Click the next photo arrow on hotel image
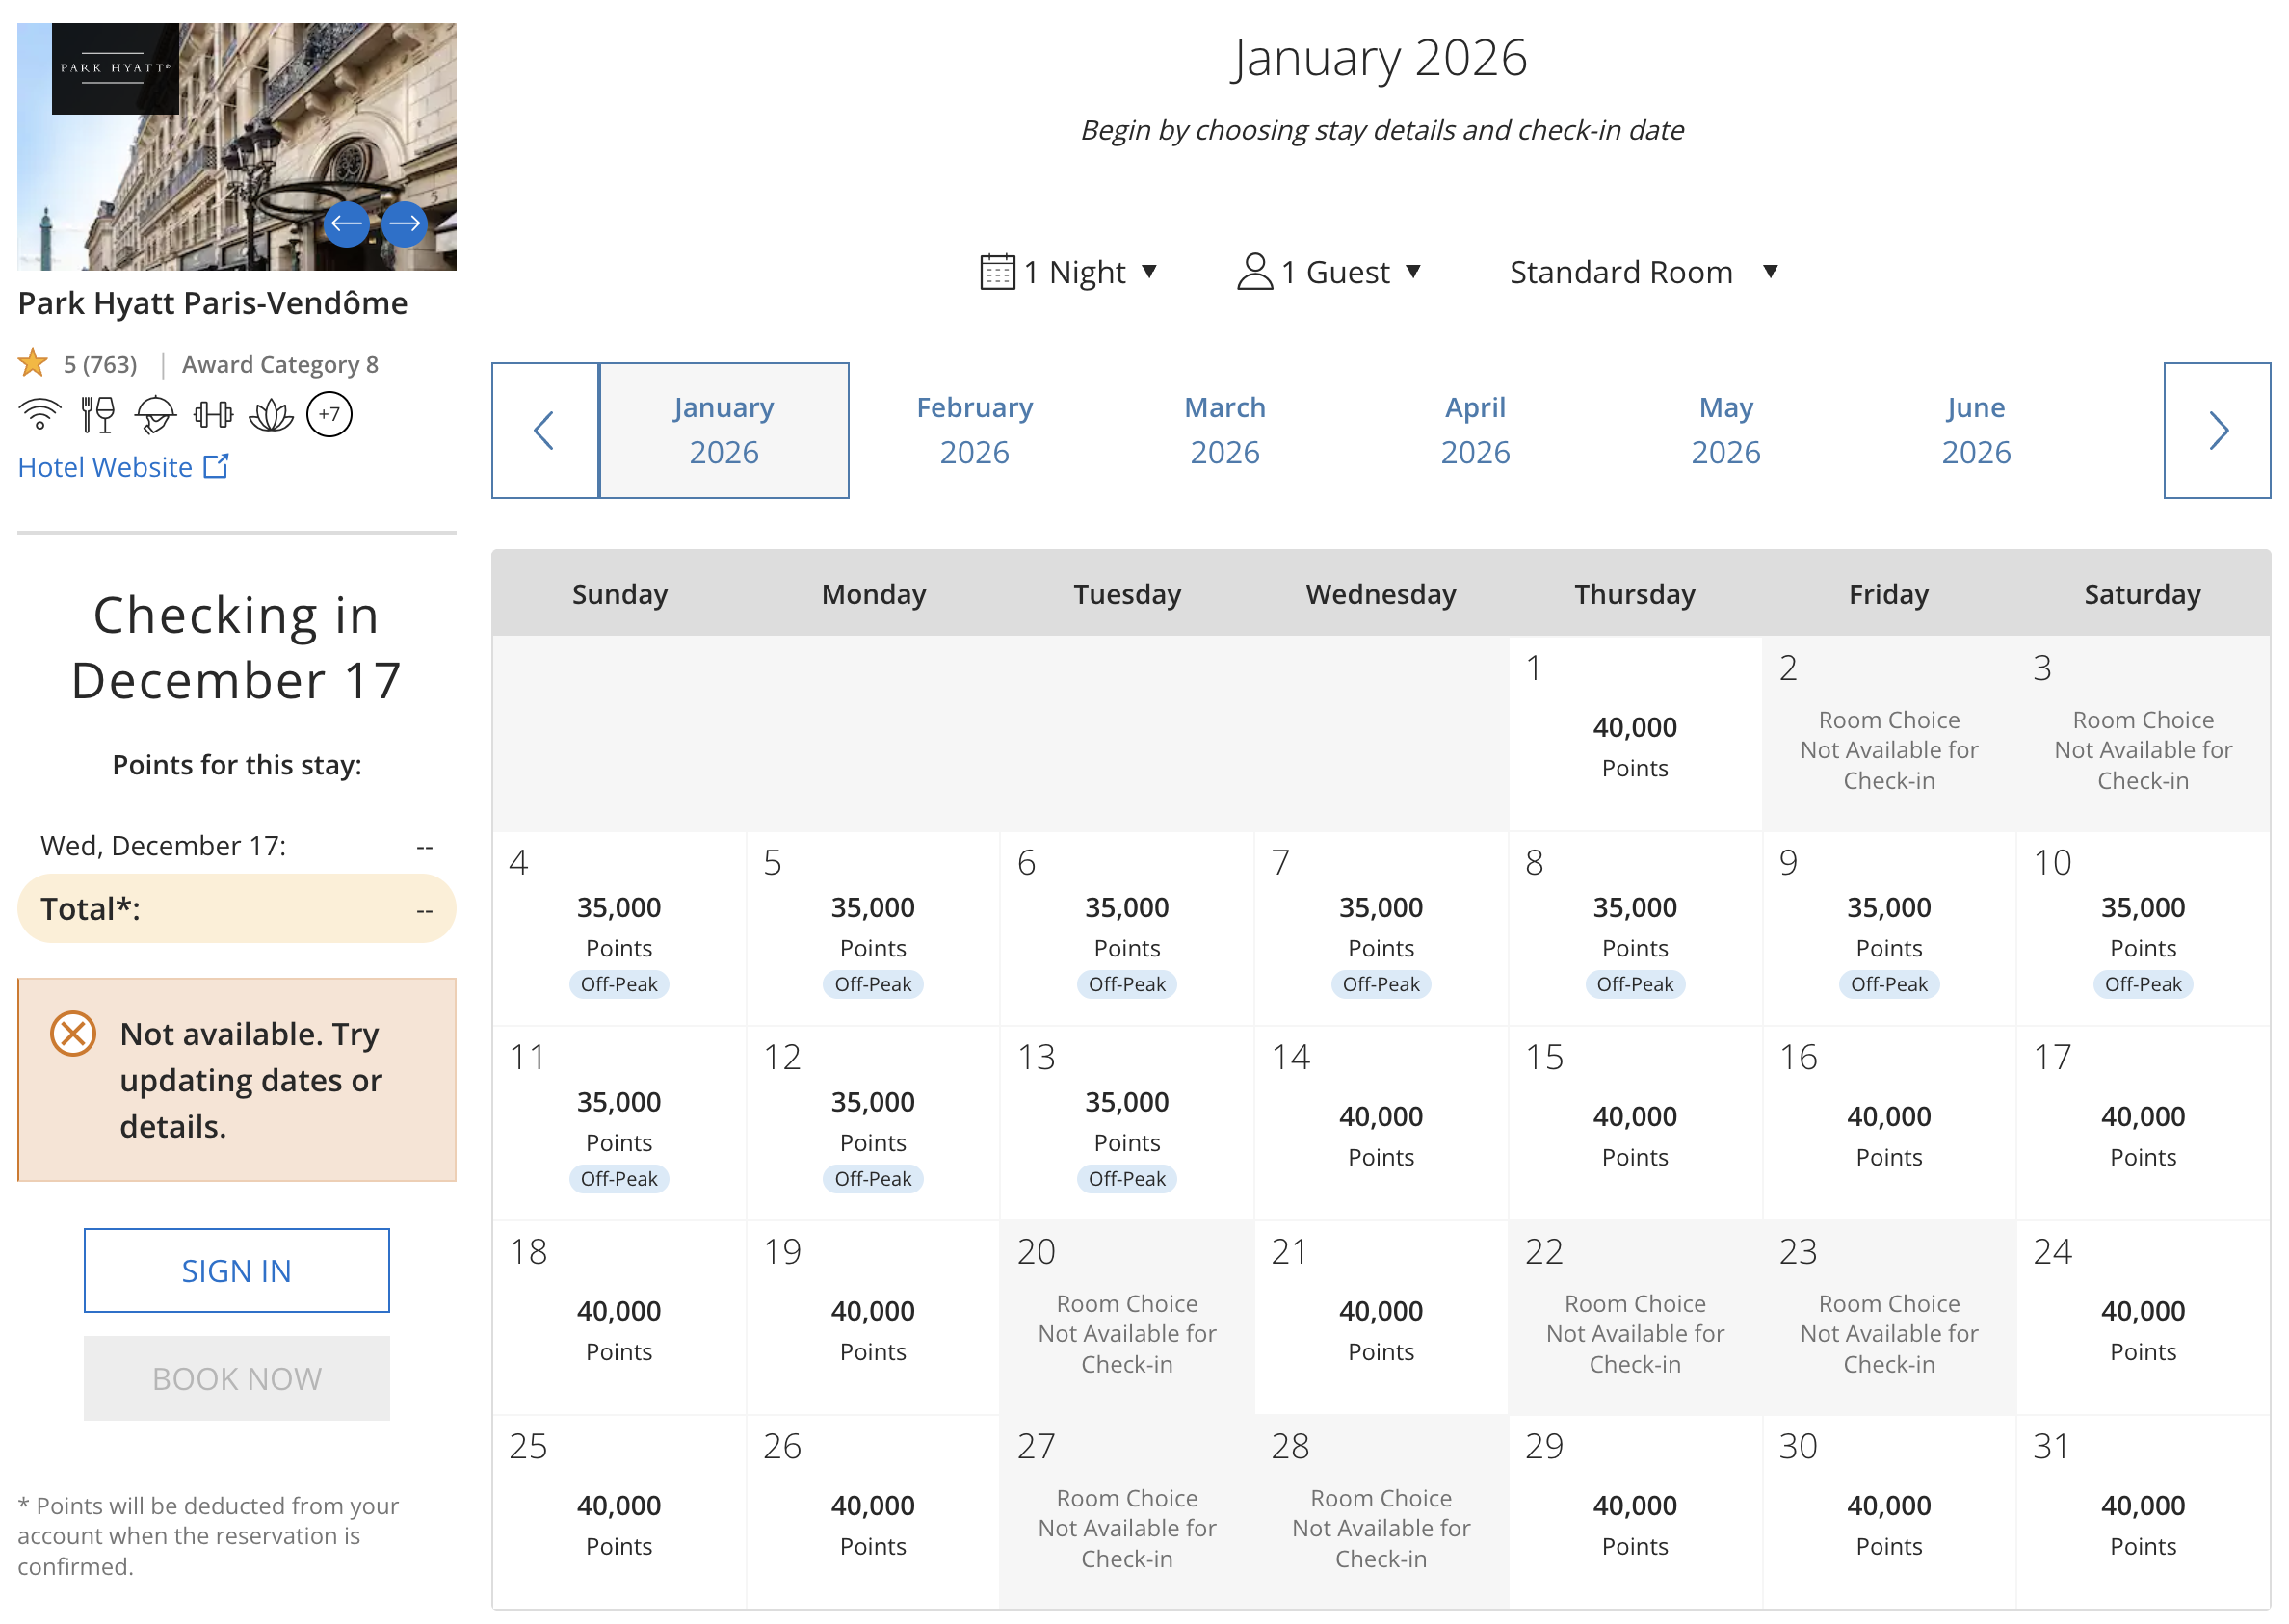The width and height of the screenshot is (2289, 1624). tap(404, 224)
